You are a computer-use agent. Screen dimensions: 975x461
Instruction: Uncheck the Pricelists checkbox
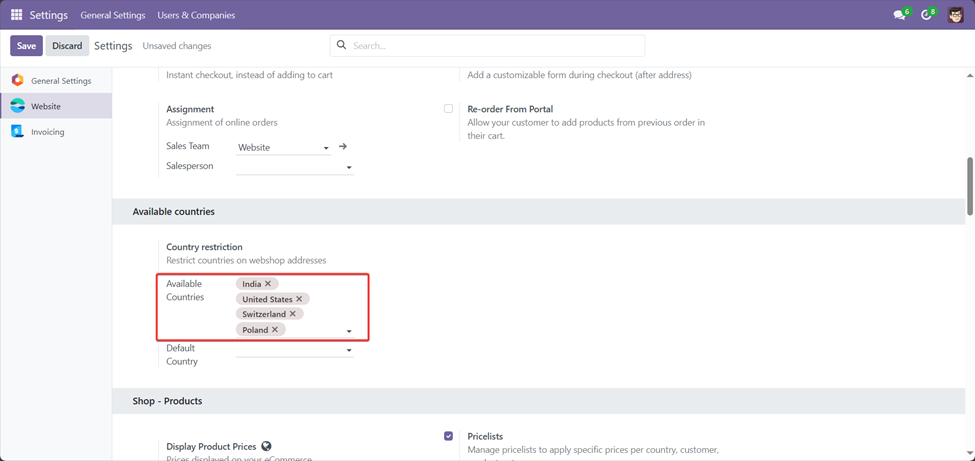pos(448,436)
